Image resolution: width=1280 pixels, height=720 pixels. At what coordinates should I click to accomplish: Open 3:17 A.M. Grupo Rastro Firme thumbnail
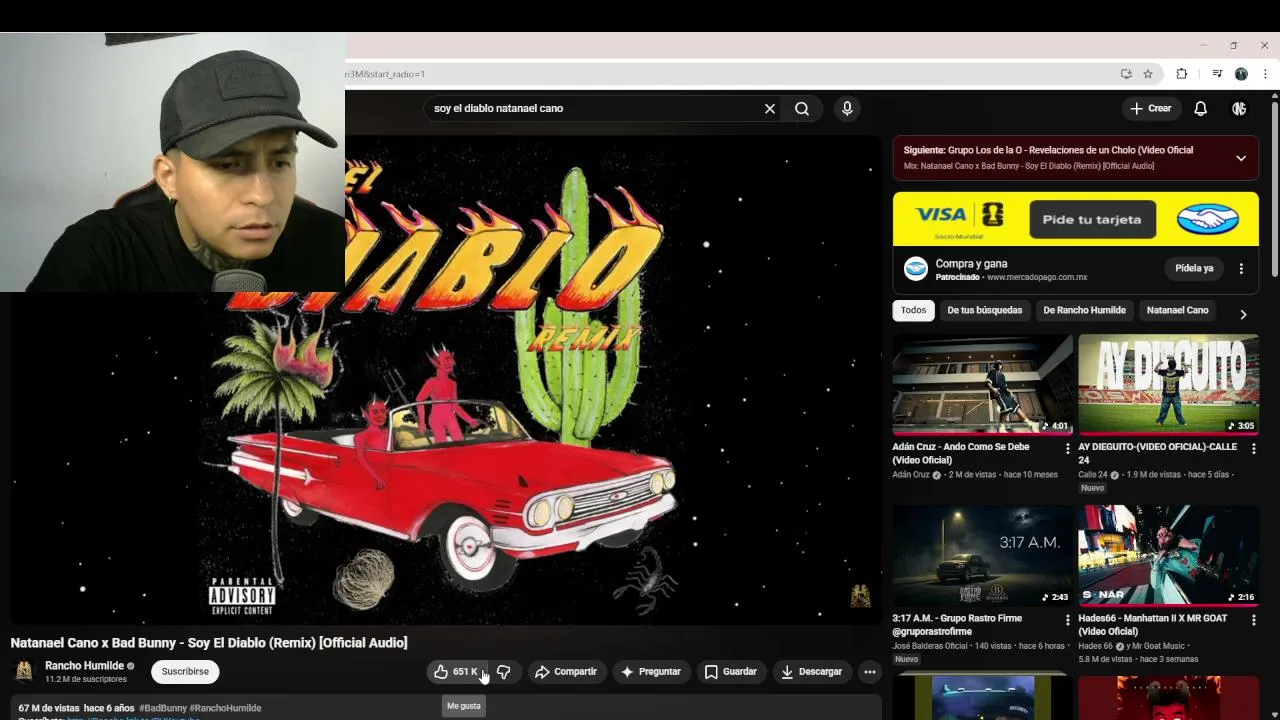click(982, 555)
